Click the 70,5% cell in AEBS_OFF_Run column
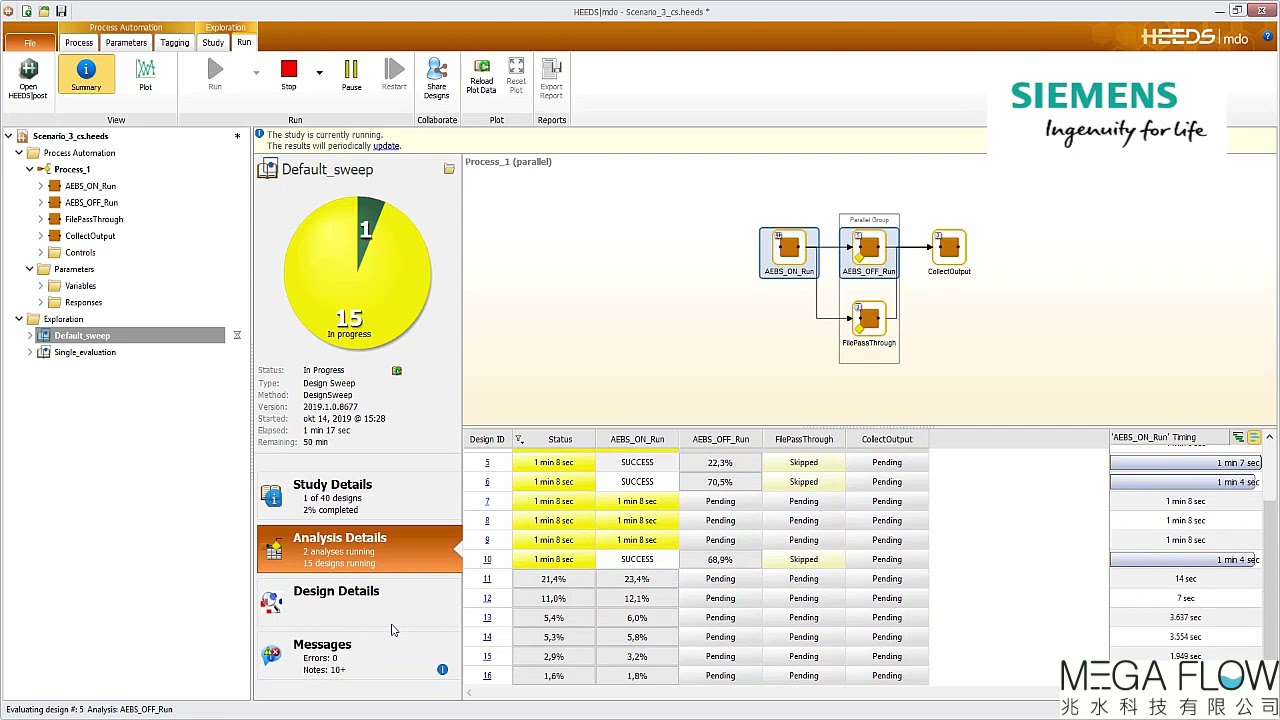Screen dimensions: 1280x720 720,482
